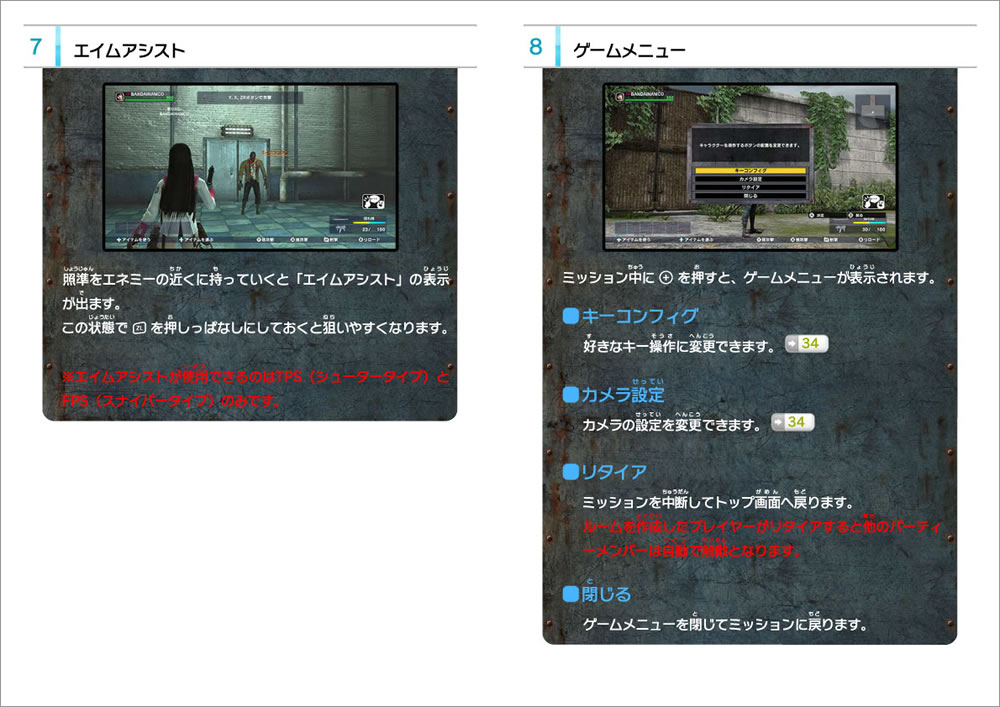This screenshot has width=1000, height=707.
Task: Click the ZL button icon in the aim assist text
Action: (139, 328)
